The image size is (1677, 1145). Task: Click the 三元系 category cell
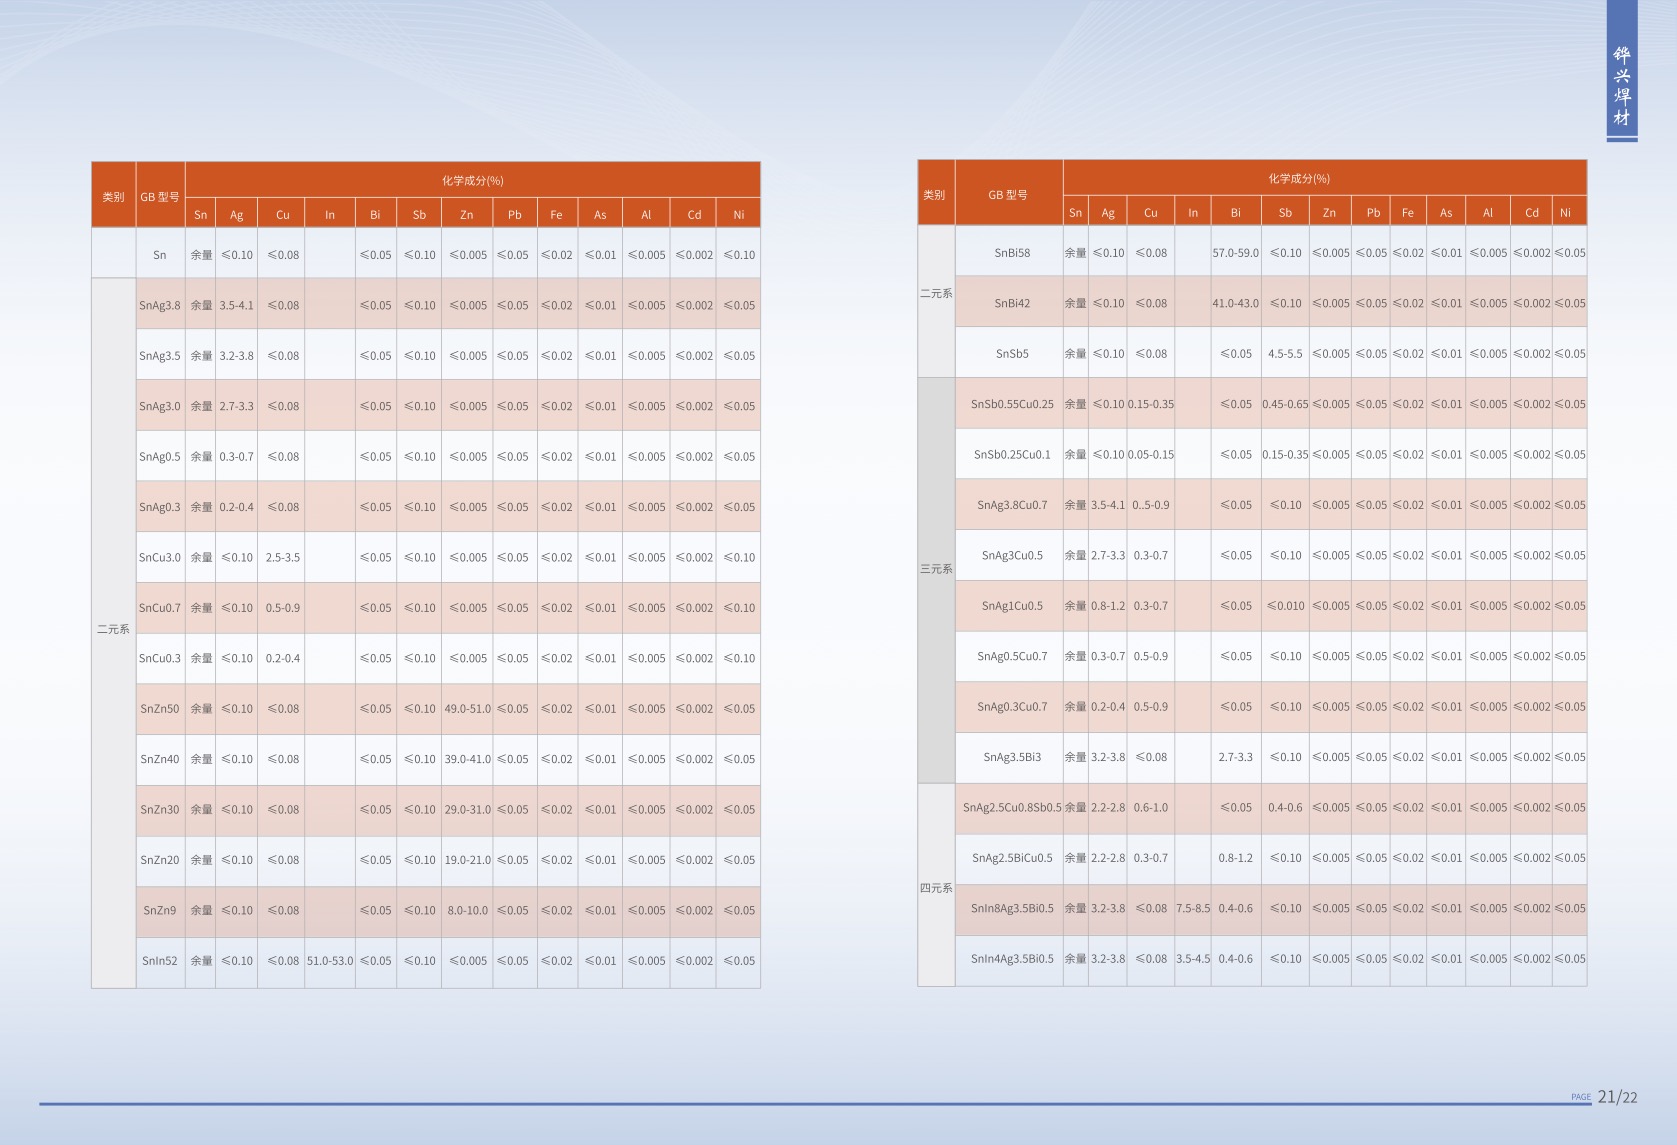click(x=936, y=568)
